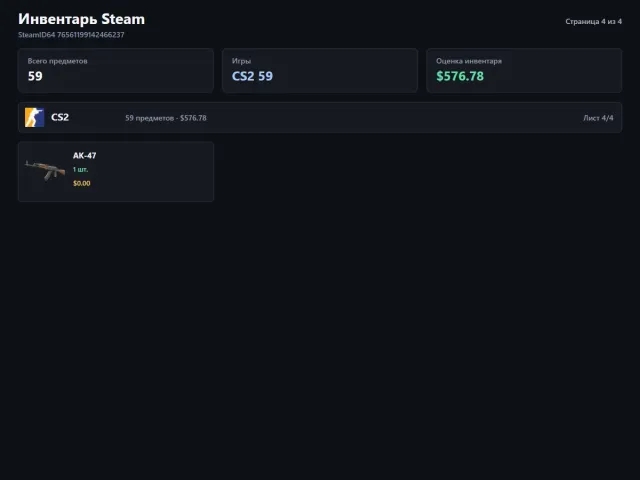640x480 pixels.
Task: Click the CS2 section title text
Action: pyautogui.click(x=60, y=118)
